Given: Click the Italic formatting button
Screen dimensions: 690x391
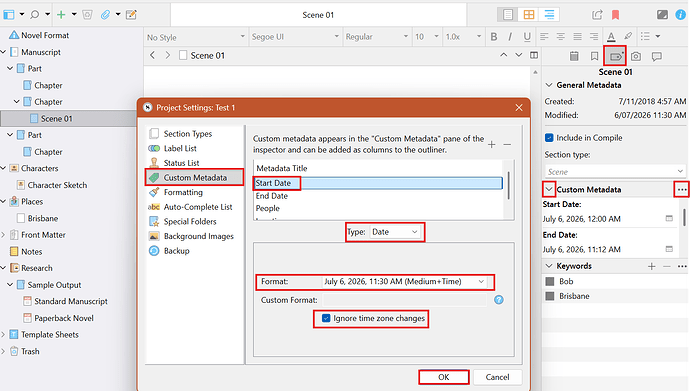Looking at the screenshot, I should pos(510,37).
